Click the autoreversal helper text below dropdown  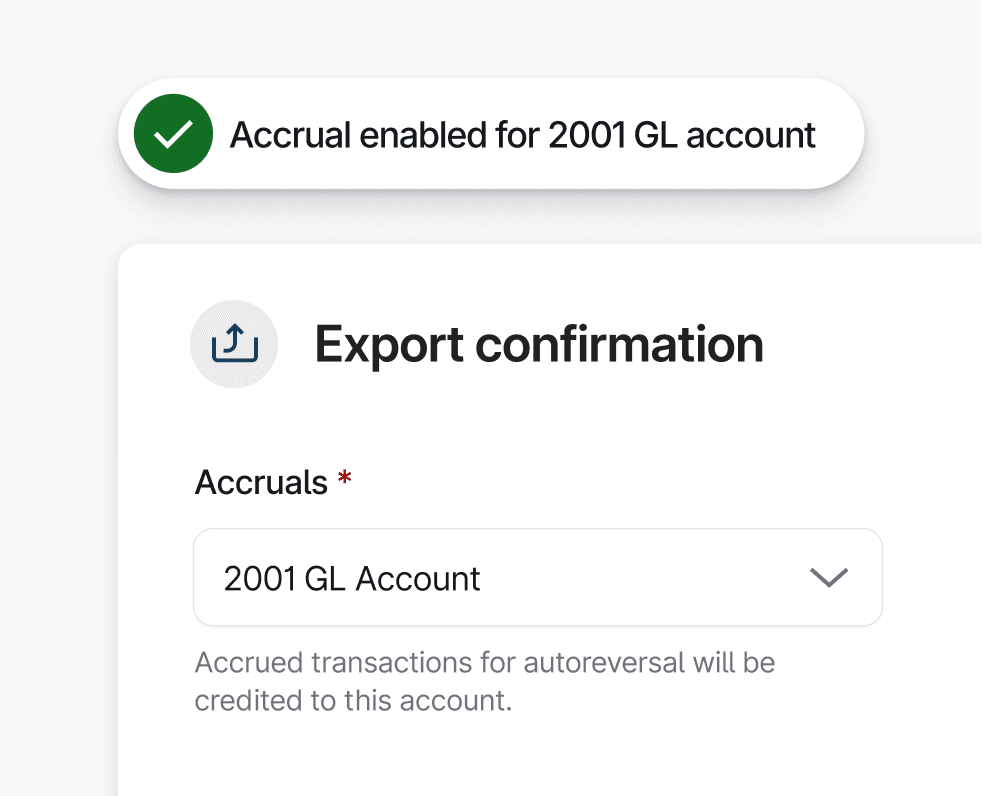point(485,663)
